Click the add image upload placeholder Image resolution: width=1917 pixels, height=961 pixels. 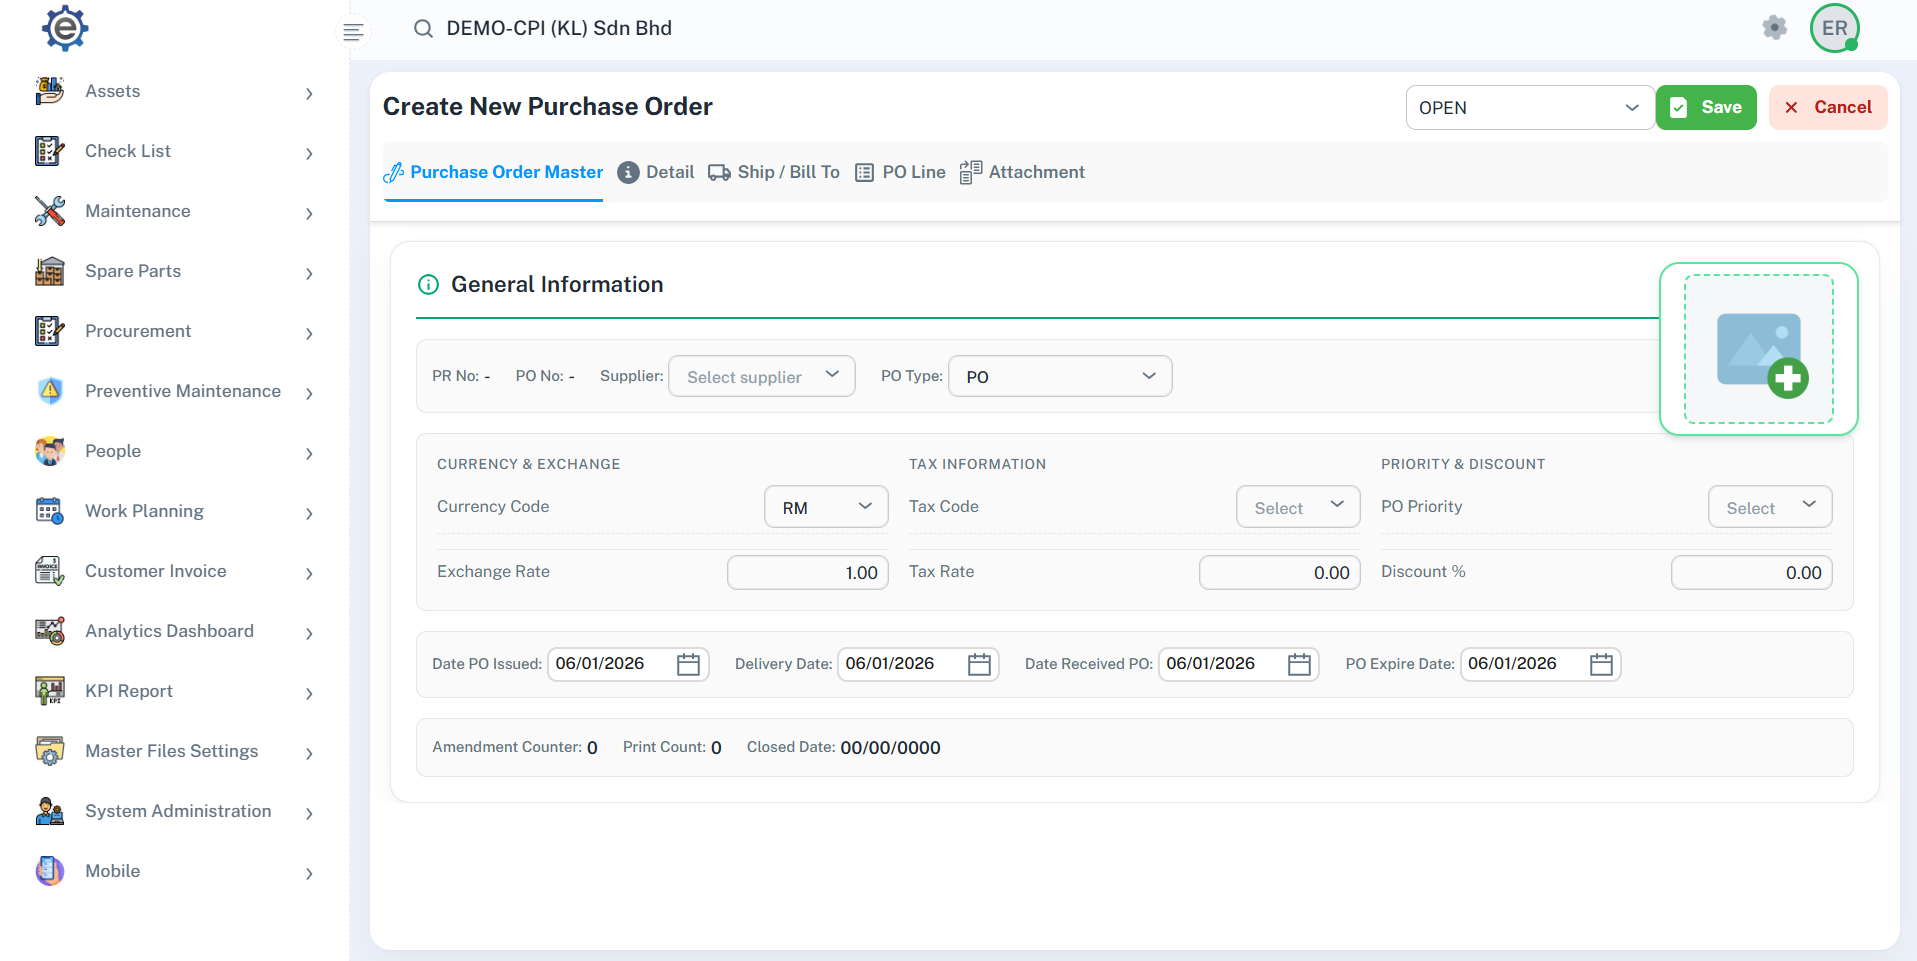[1758, 349]
